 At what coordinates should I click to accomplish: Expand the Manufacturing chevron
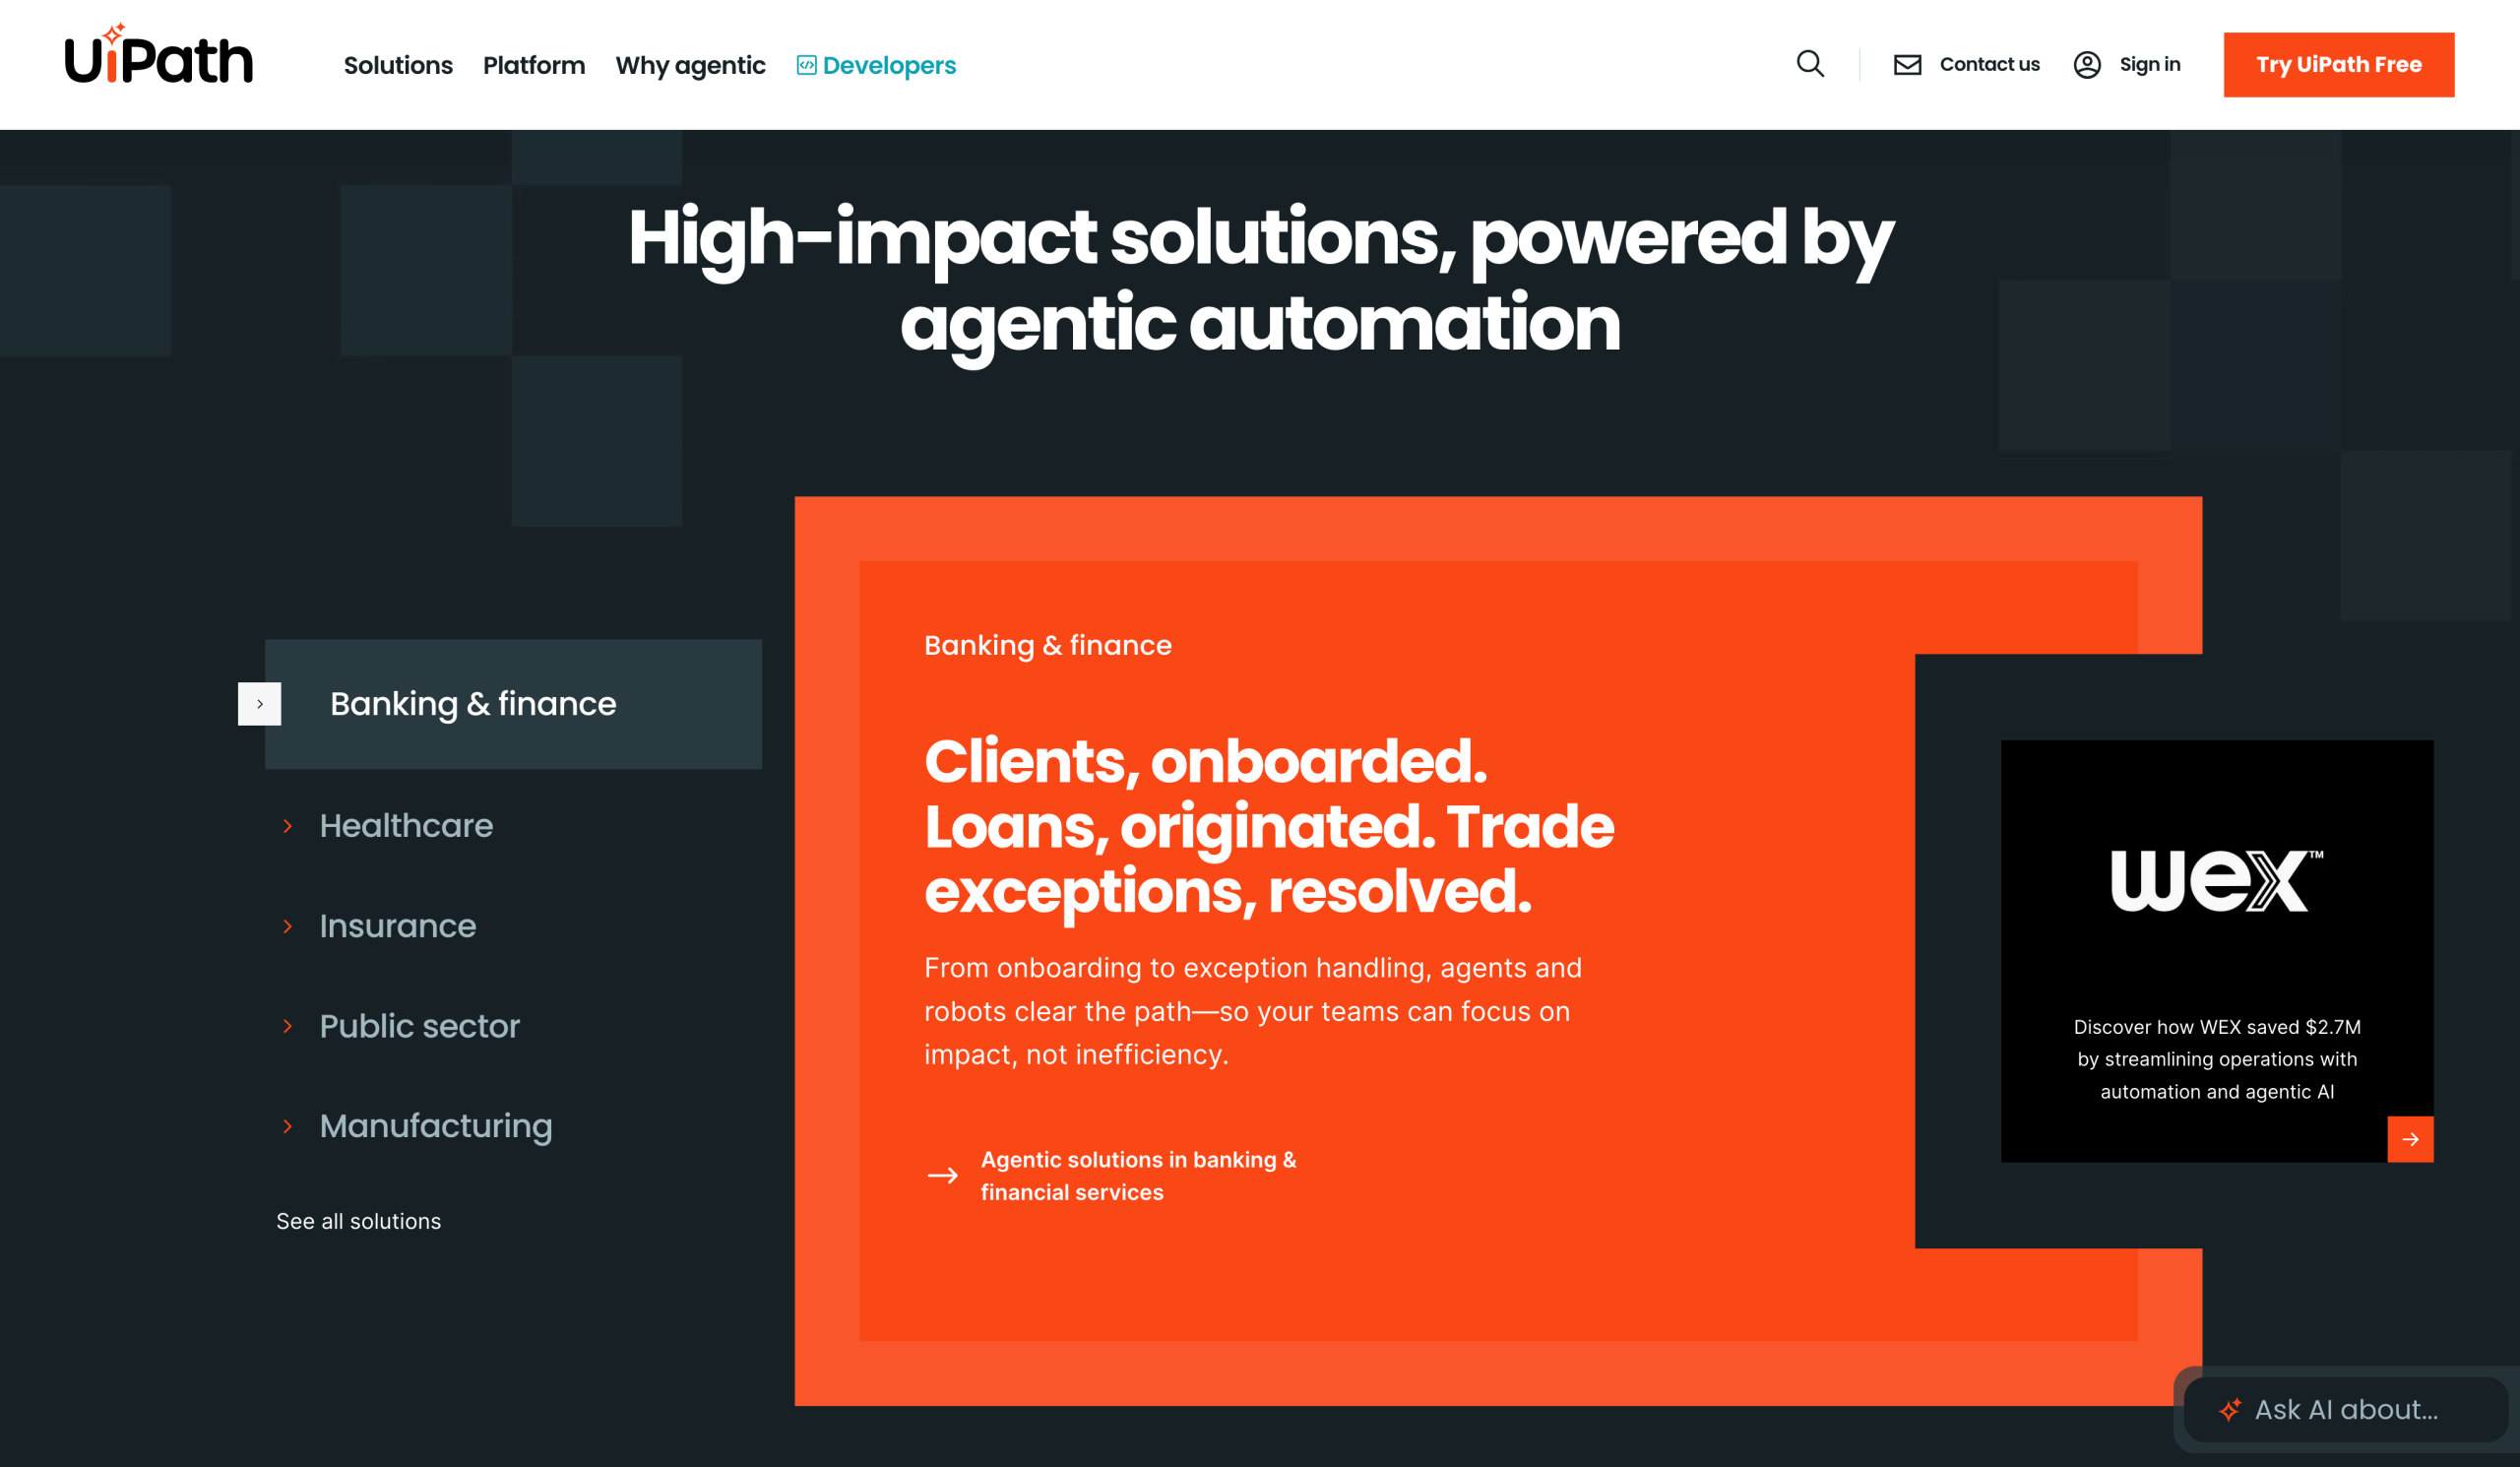tap(288, 1127)
